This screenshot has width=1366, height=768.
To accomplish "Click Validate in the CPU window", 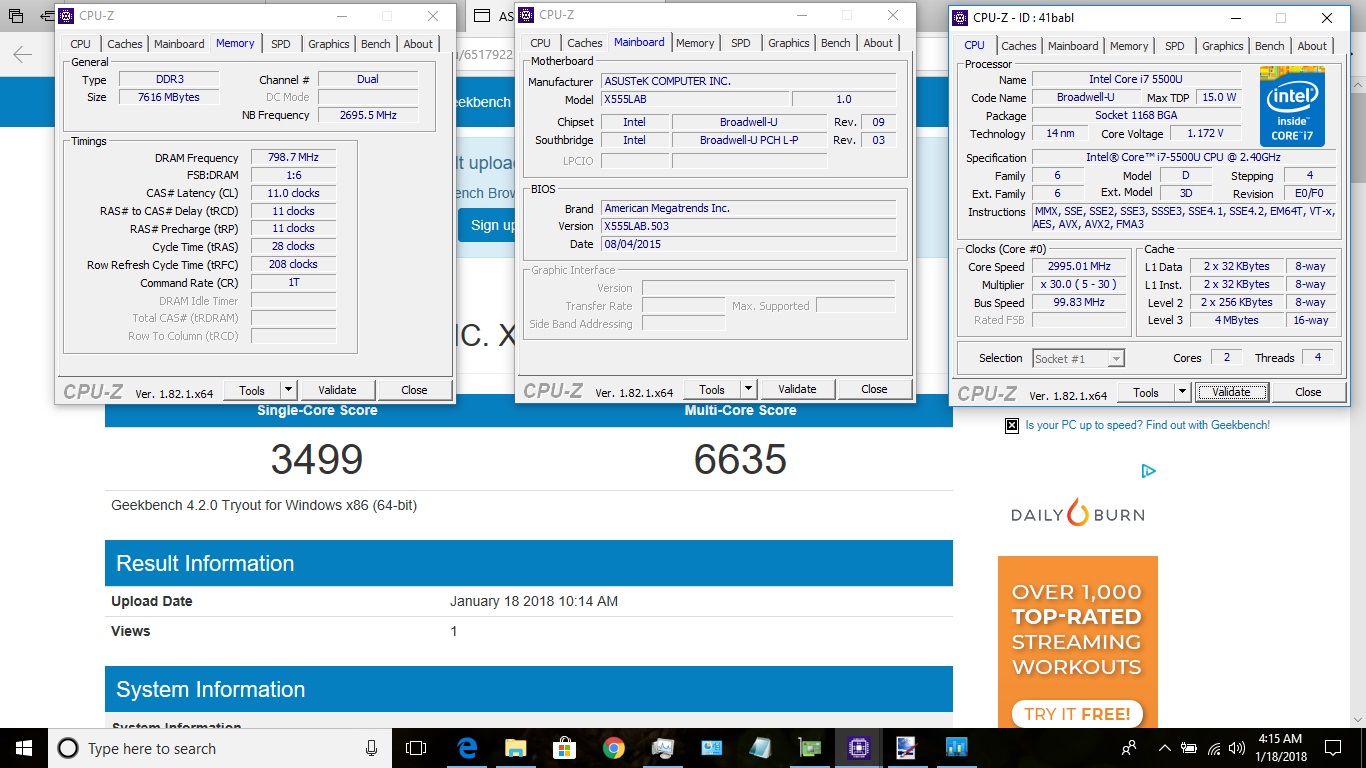I will click(x=1231, y=392).
